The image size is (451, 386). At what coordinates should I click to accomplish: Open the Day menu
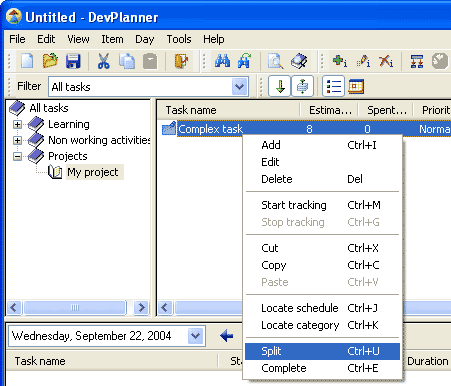click(145, 39)
